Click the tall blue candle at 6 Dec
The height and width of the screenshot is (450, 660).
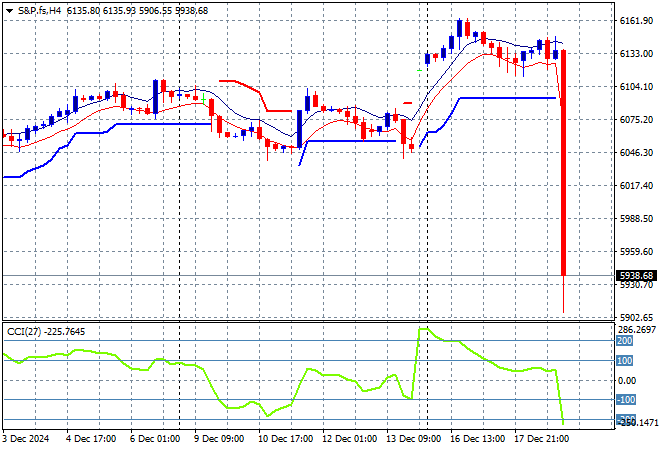(156, 97)
